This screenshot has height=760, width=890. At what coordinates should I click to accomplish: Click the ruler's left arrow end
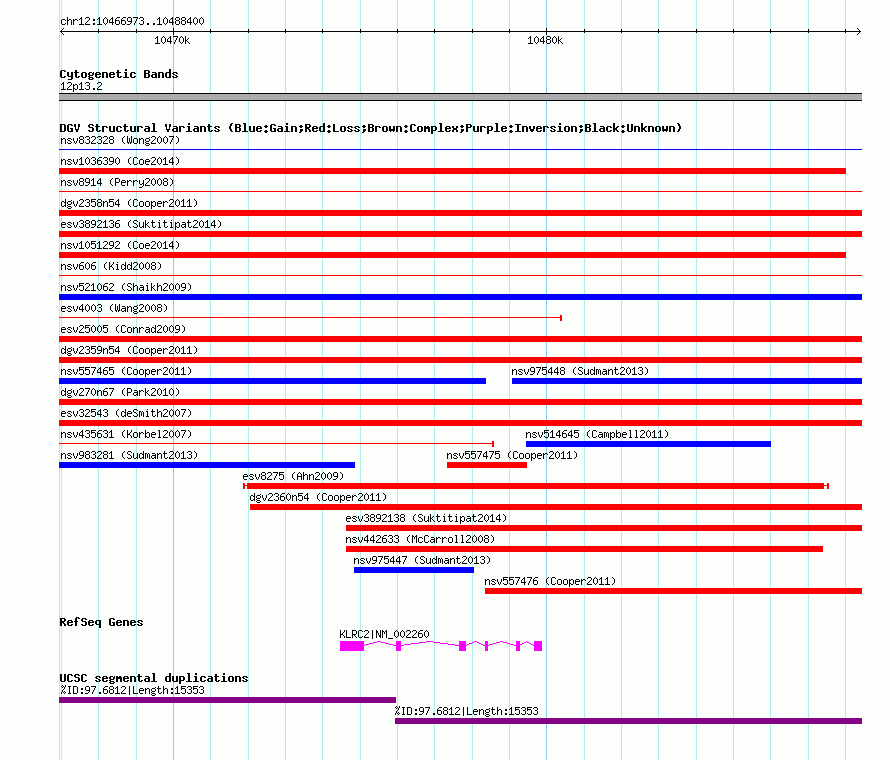coord(62,31)
